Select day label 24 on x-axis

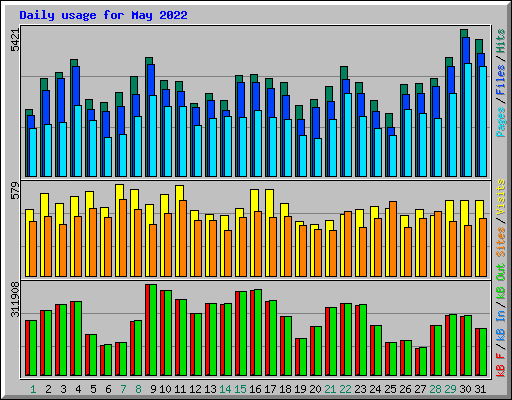tap(375, 389)
